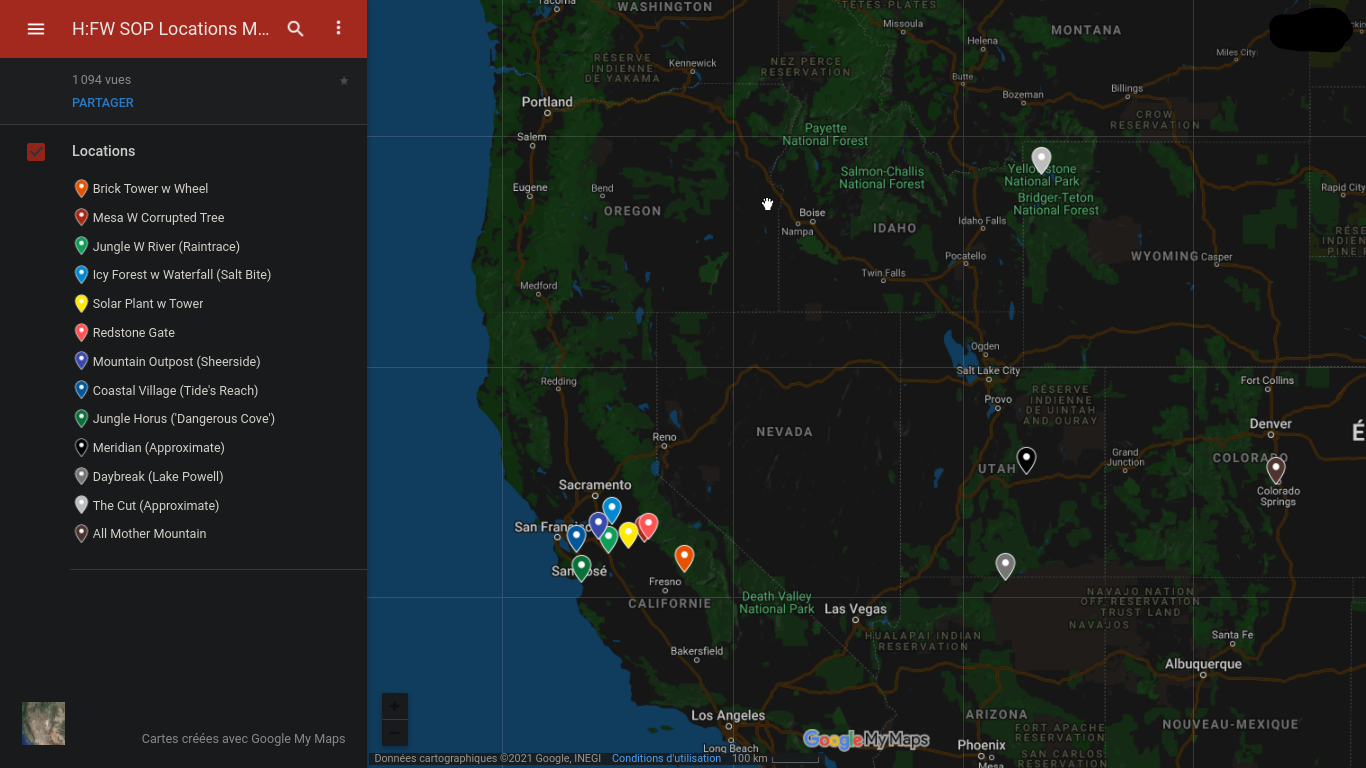Click the brown pin near Colorado Springs
Viewport: 1366px width, 768px height.
[1275, 469]
